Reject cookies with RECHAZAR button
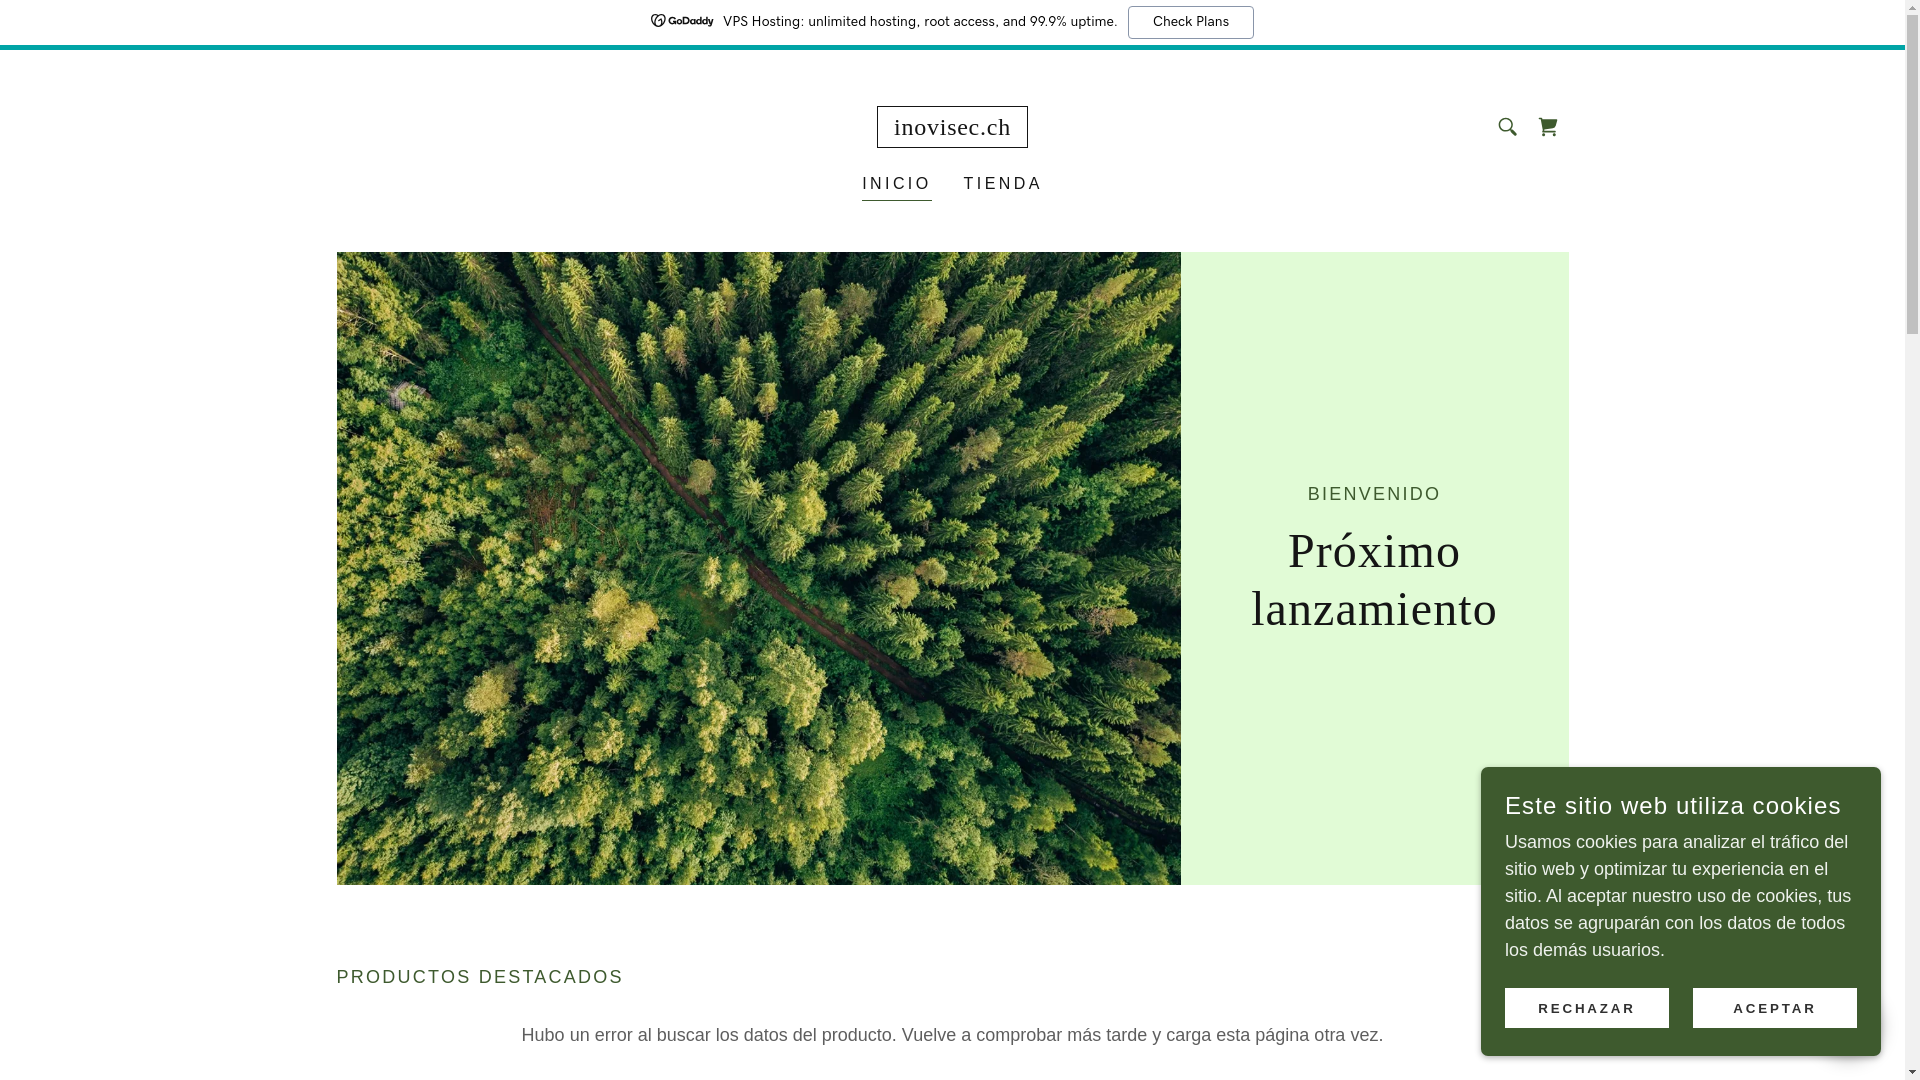1920x1080 pixels. tap(1586, 1008)
